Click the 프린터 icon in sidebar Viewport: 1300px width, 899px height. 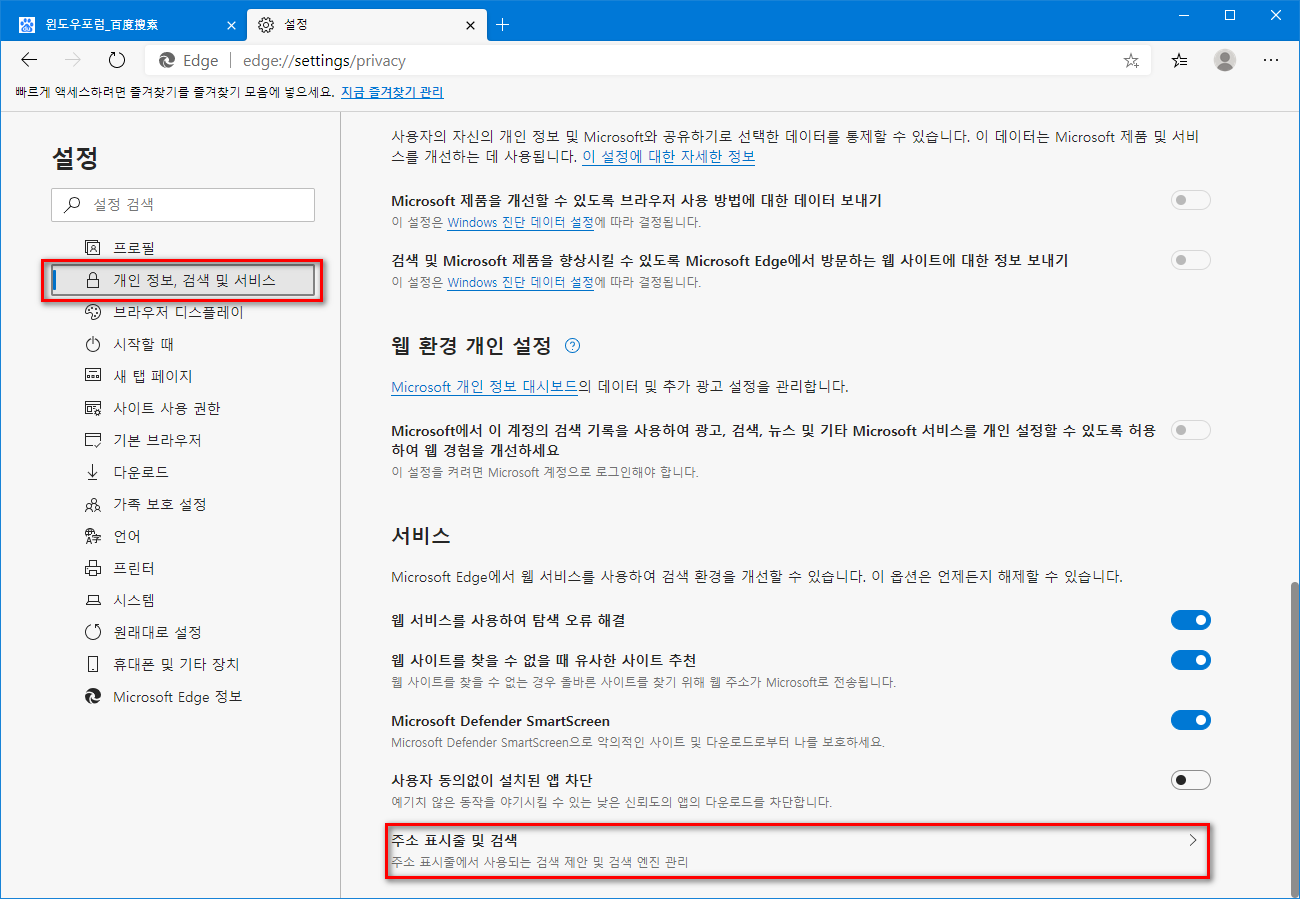point(93,568)
